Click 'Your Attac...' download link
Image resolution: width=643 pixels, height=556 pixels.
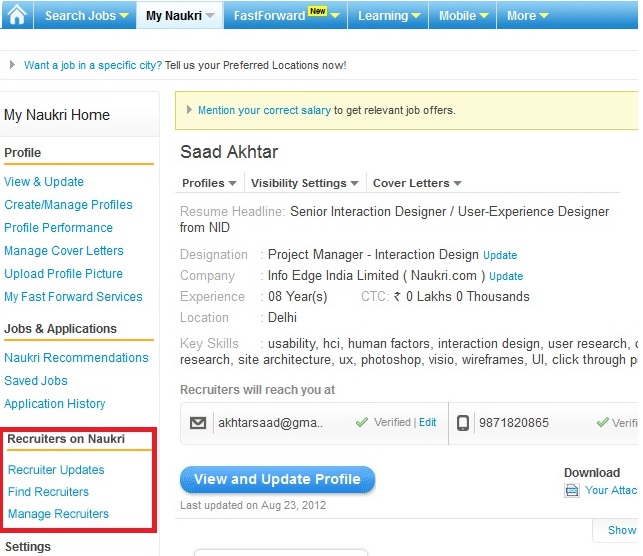pyautogui.click(x=611, y=490)
